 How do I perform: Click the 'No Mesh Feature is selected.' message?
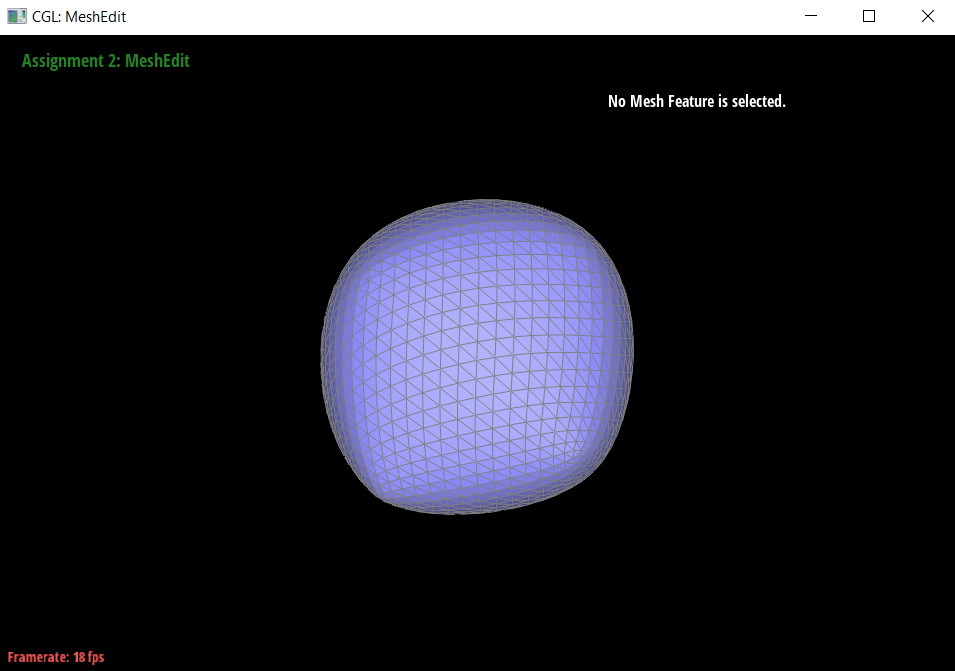697,101
